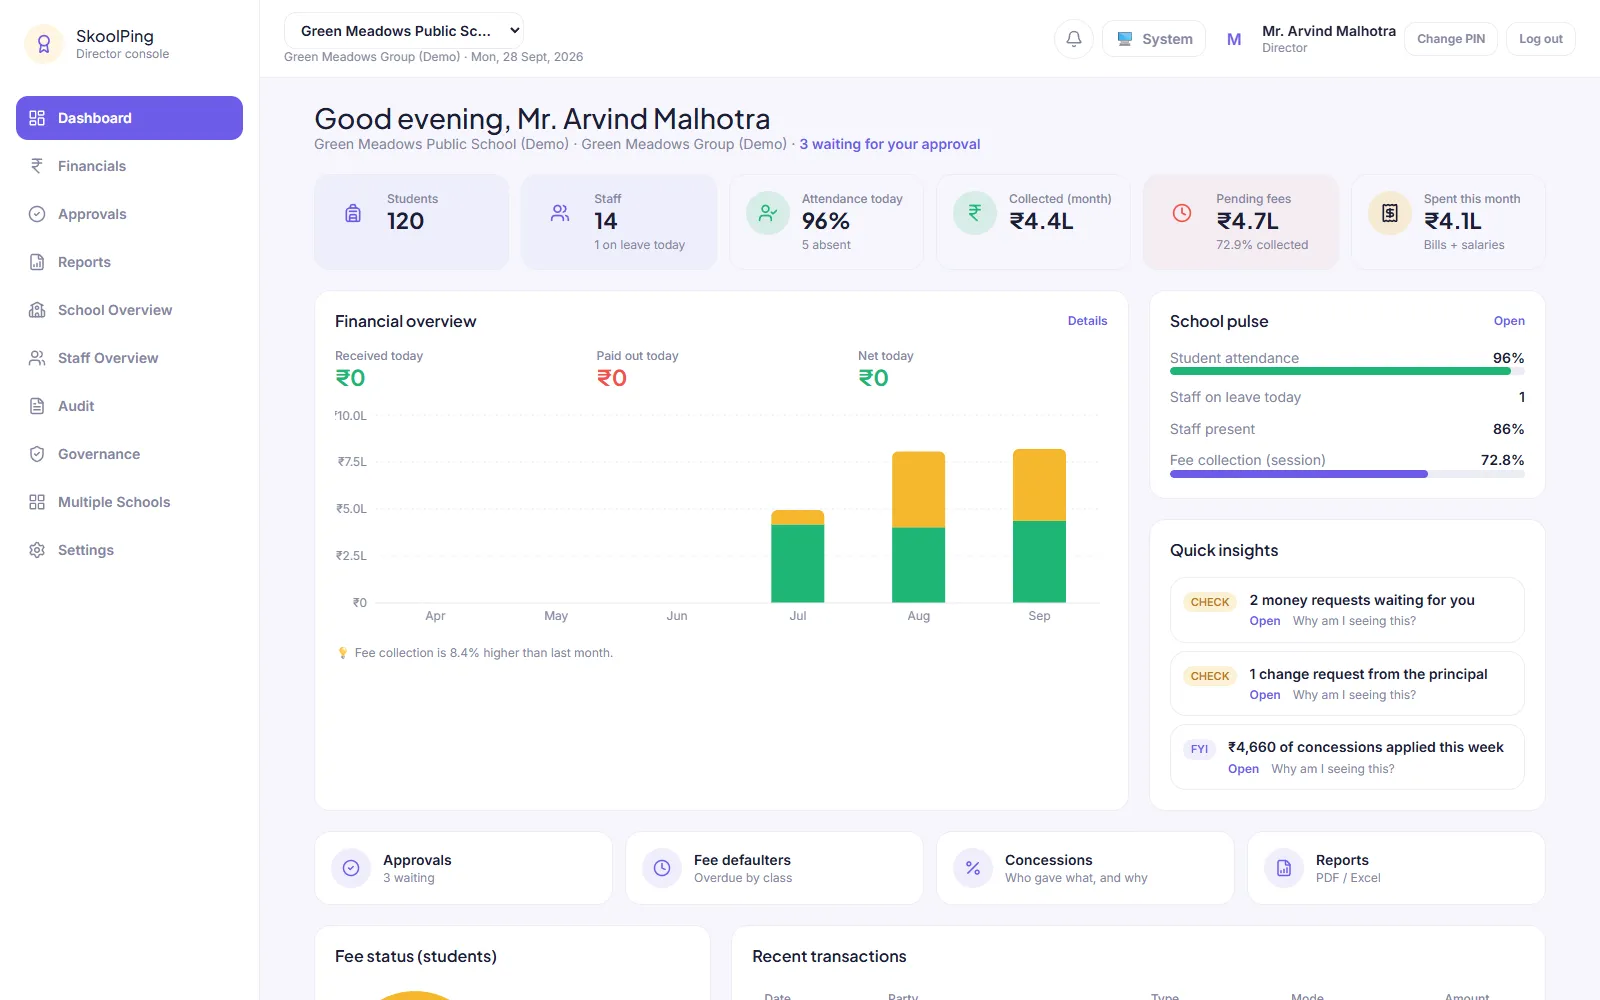1600x1000 pixels.
Task: Open Reports sidebar item
Action: pyautogui.click(x=129, y=262)
